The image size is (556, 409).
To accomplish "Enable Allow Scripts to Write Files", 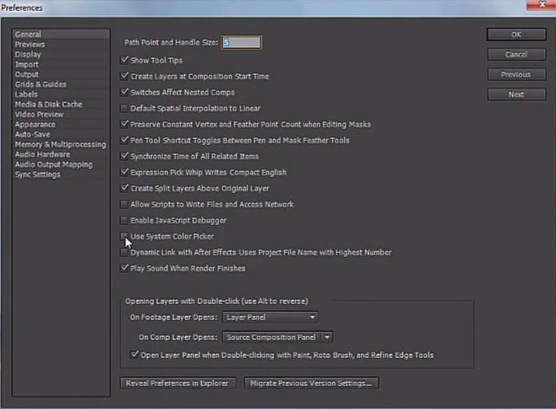I will (x=124, y=204).
